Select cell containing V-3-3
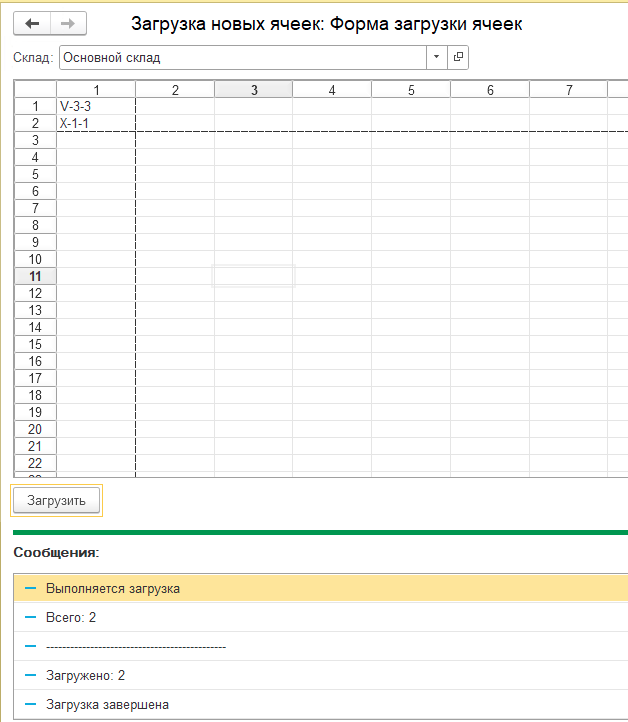 pyautogui.click(x=96, y=106)
